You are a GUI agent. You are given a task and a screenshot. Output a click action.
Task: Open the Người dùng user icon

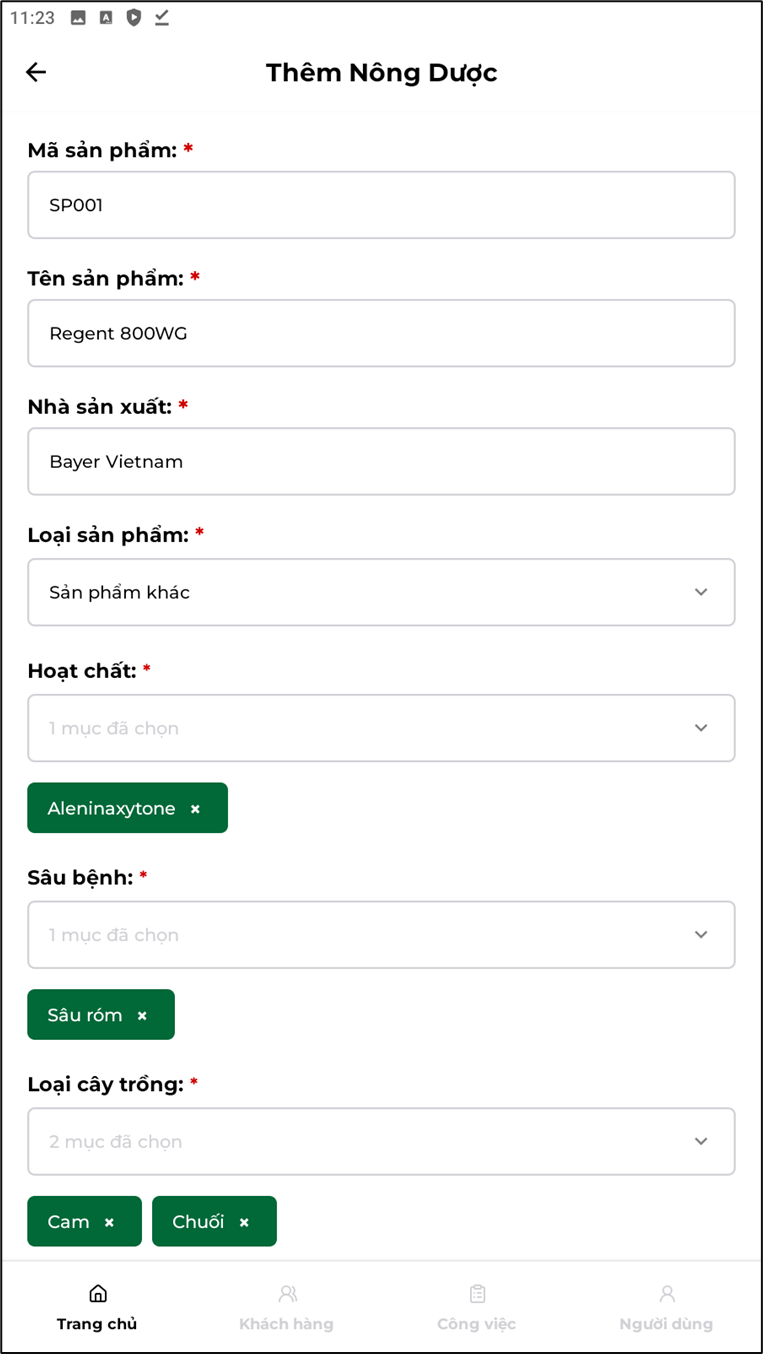[667, 1293]
